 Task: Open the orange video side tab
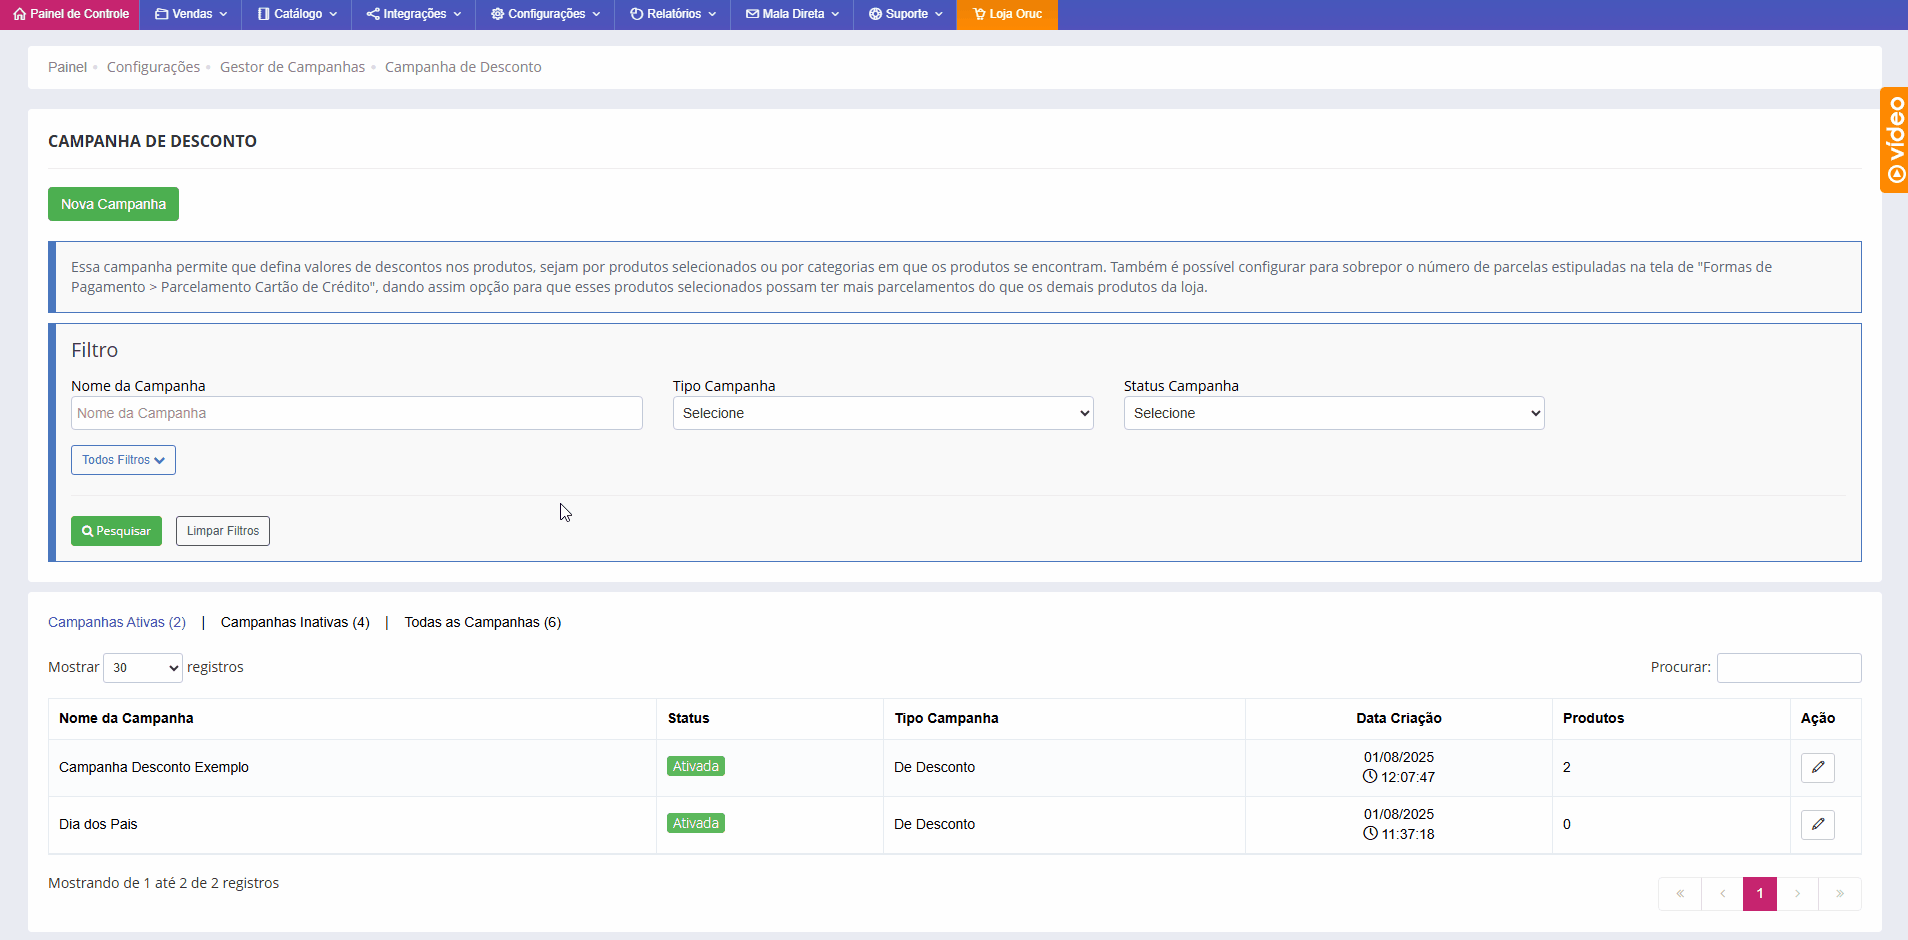click(x=1894, y=140)
